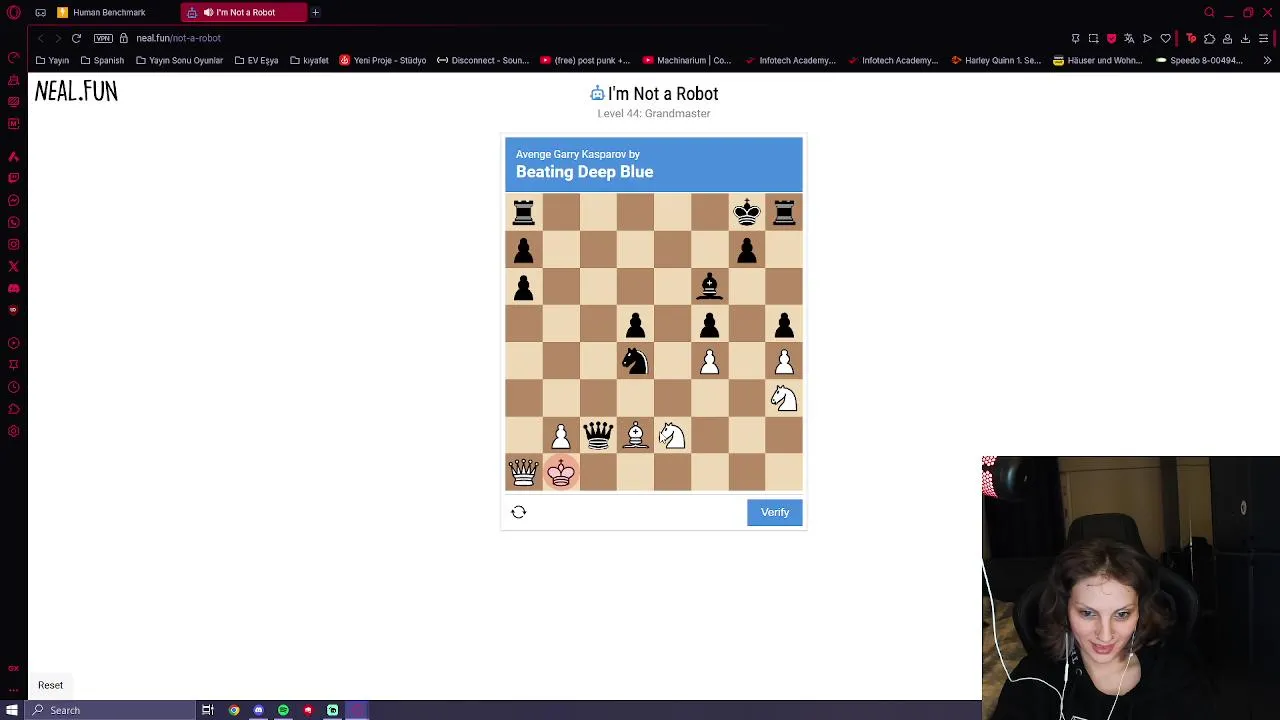Select the white pawn on h4

point(784,361)
